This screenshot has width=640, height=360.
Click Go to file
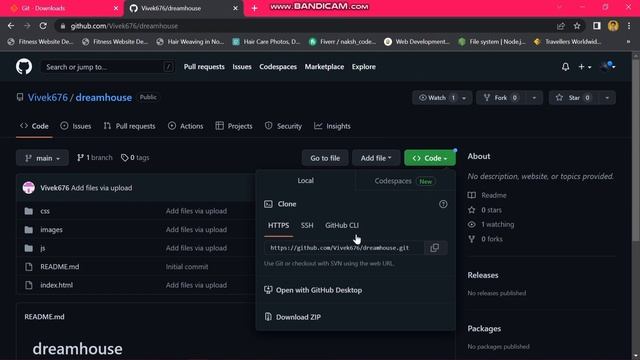coord(325,158)
